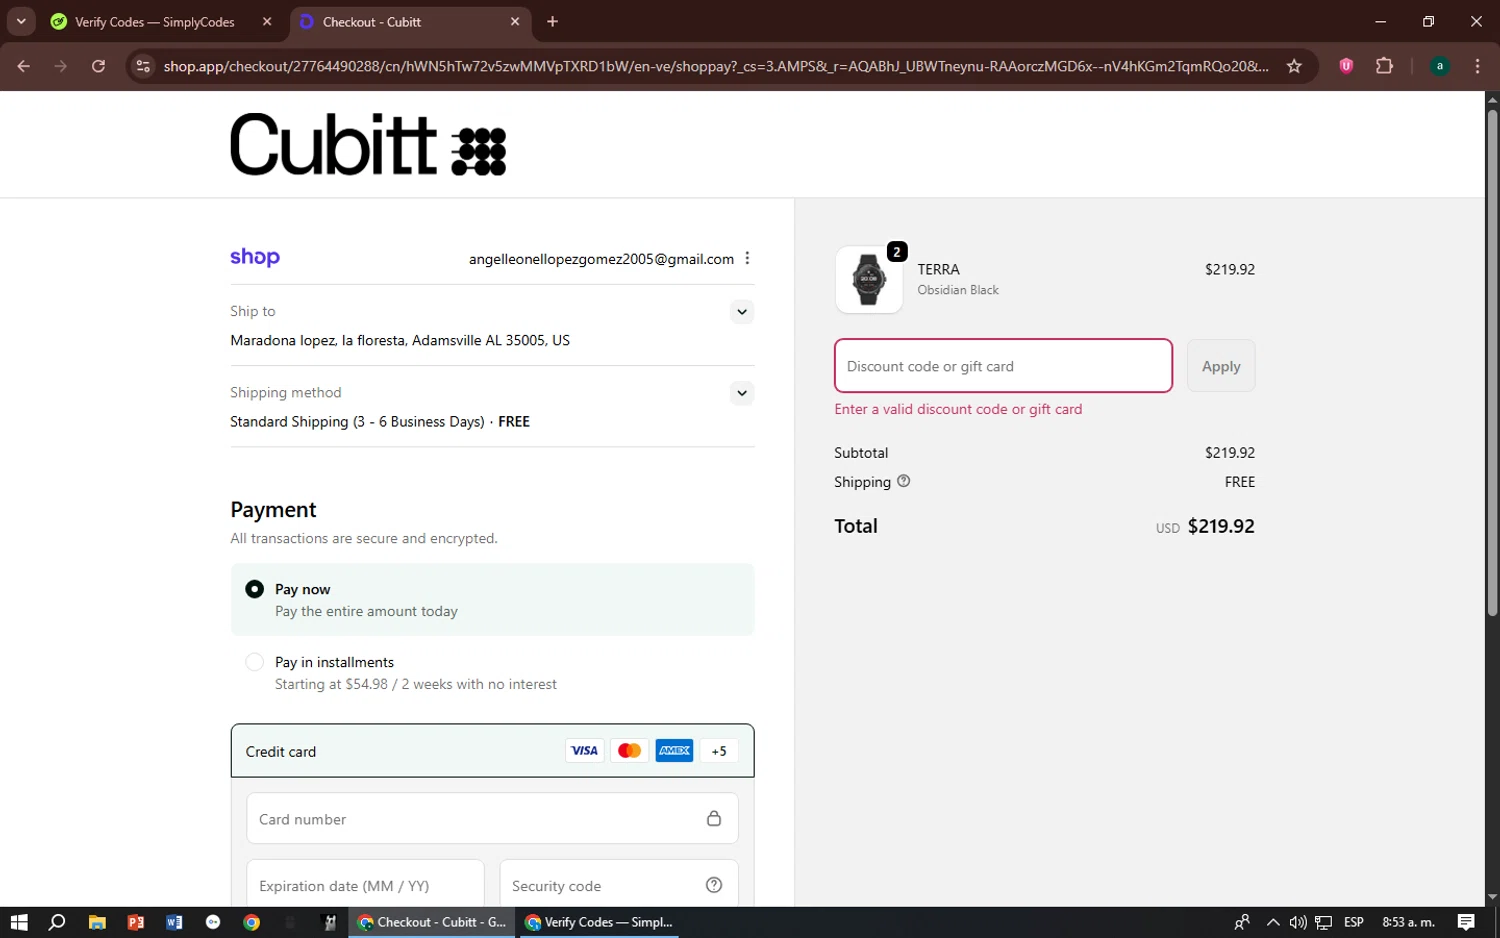Click the Amex card logo
This screenshot has width=1500, height=938.
674,751
